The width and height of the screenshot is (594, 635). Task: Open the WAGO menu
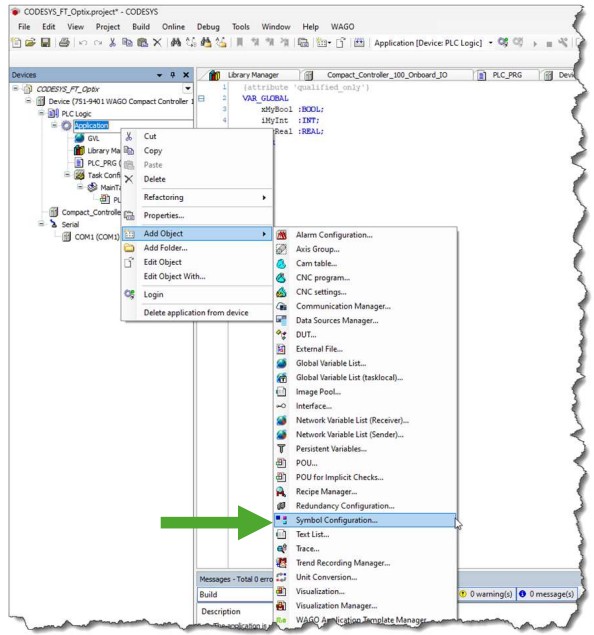pyautogui.click(x=343, y=27)
